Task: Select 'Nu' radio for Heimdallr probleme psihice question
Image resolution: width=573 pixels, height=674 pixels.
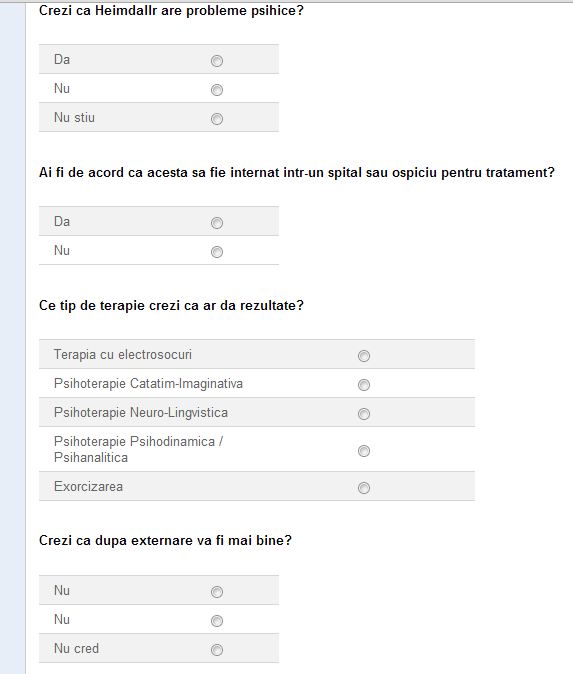Action: (217, 90)
